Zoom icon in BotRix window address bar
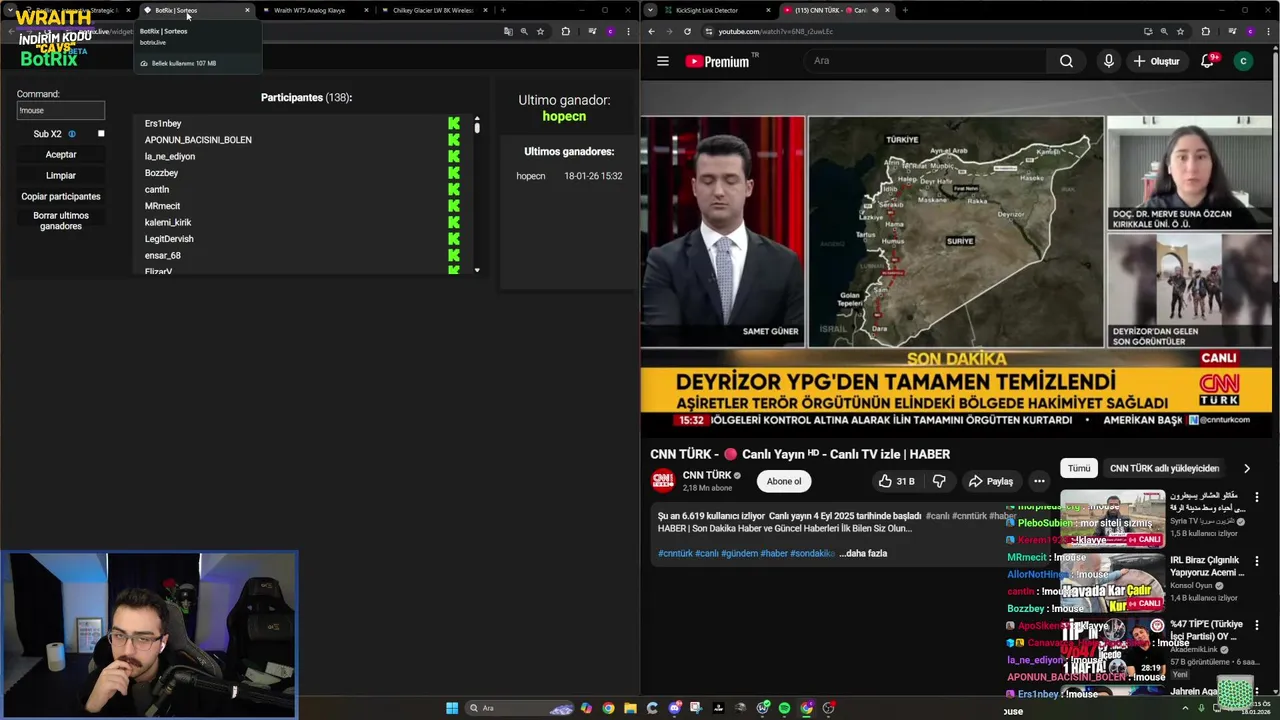The image size is (1280, 720). tap(524, 31)
